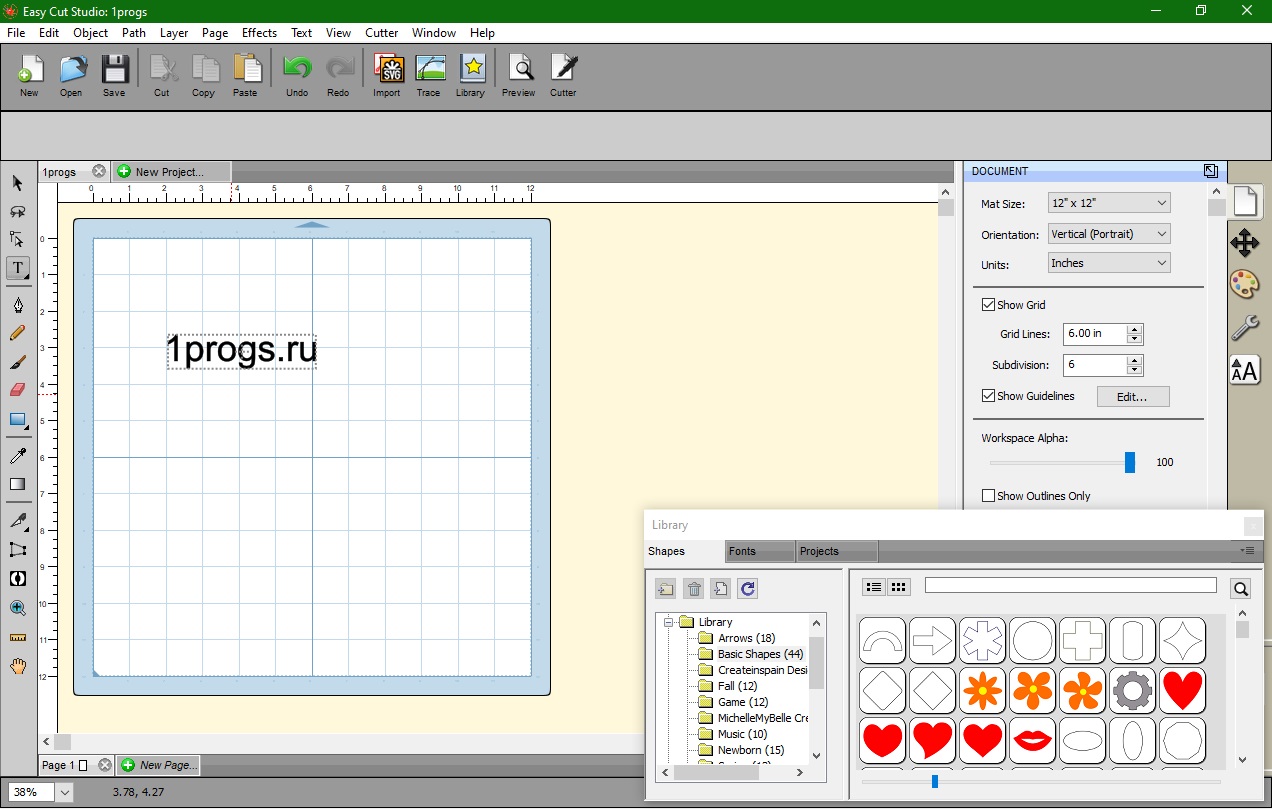Click the New Project... tab button
The height and width of the screenshot is (809, 1272).
(x=170, y=172)
